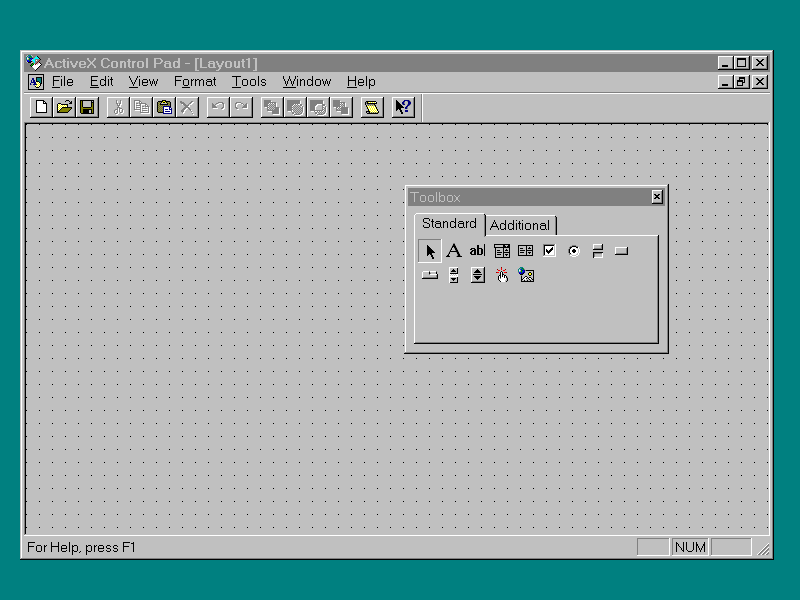The height and width of the screenshot is (600, 800).
Task: Open the Tools menu
Action: (249, 82)
